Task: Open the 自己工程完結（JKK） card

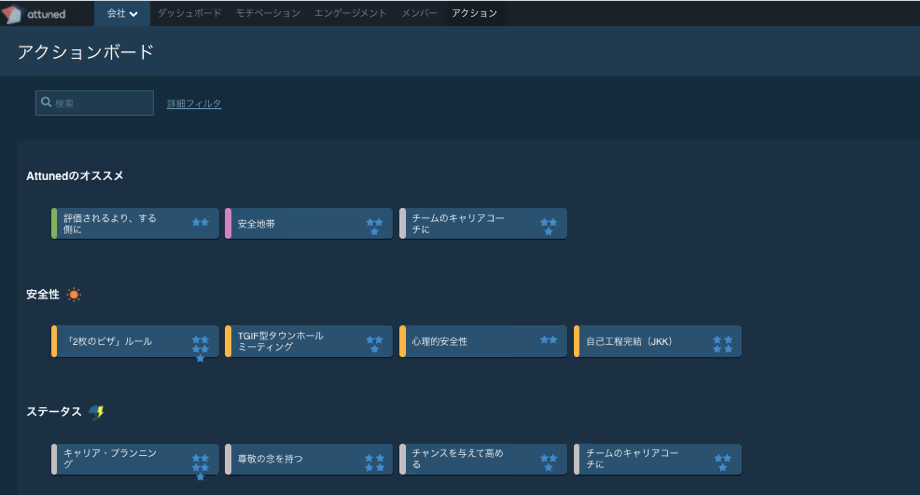Action: (658, 341)
